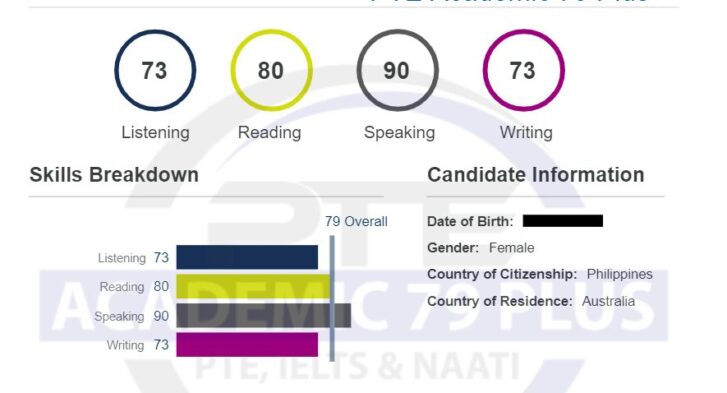Click the Reading 80 label in breakdown chart
The image size is (727, 393).
[x=134, y=287]
